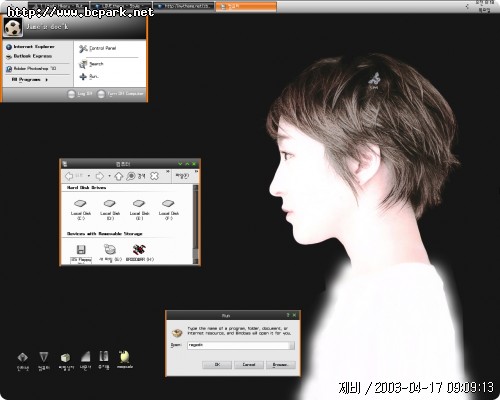Expand the explorer toolbar overflow chevron
Image resolution: width=500 pixels, height=400 pixels.
[168, 171]
